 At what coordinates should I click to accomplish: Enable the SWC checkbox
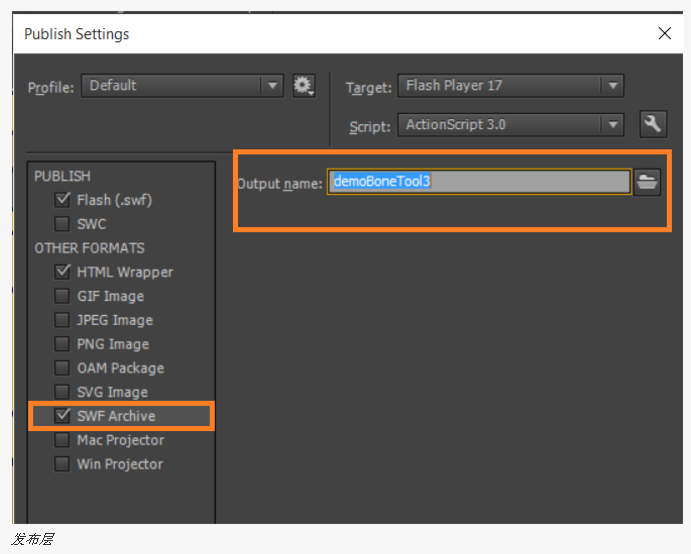click(x=62, y=223)
